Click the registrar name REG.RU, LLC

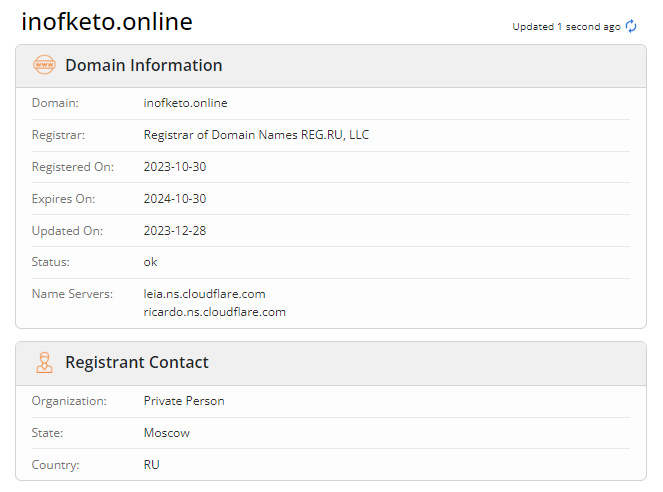click(256, 135)
